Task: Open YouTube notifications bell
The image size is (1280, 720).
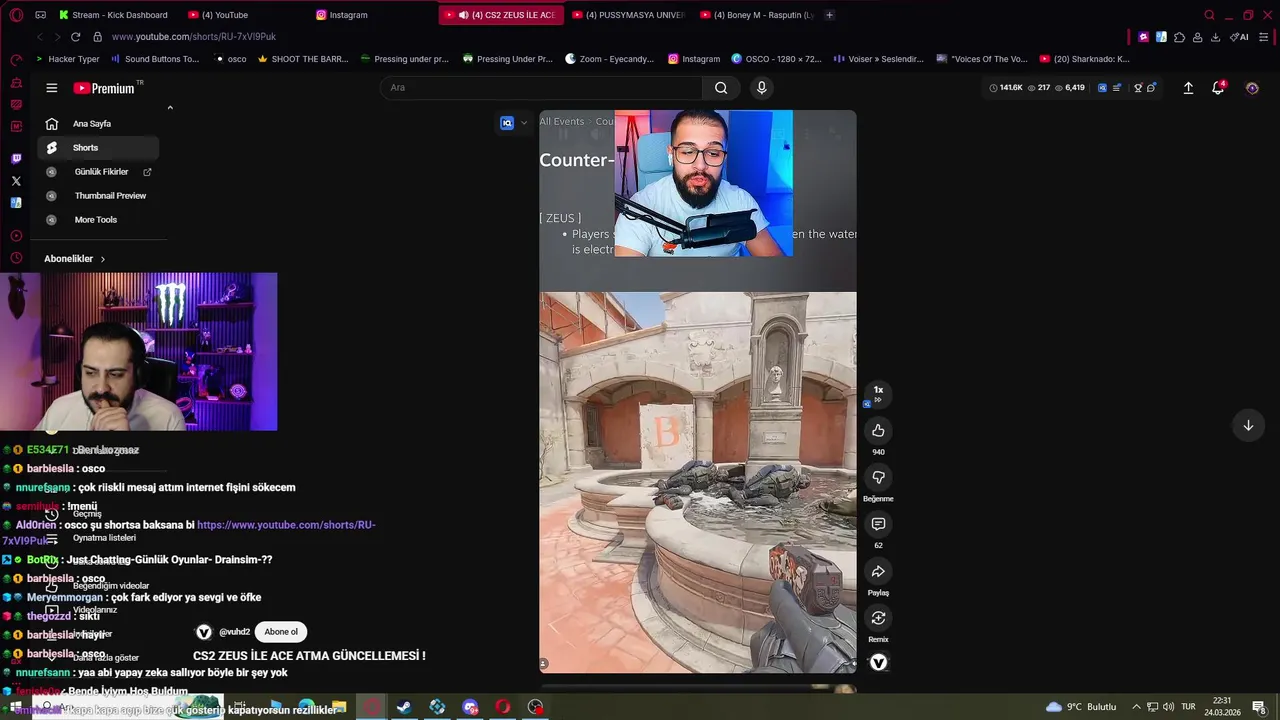Action: pyautogui.click(x=1218, y=88)
